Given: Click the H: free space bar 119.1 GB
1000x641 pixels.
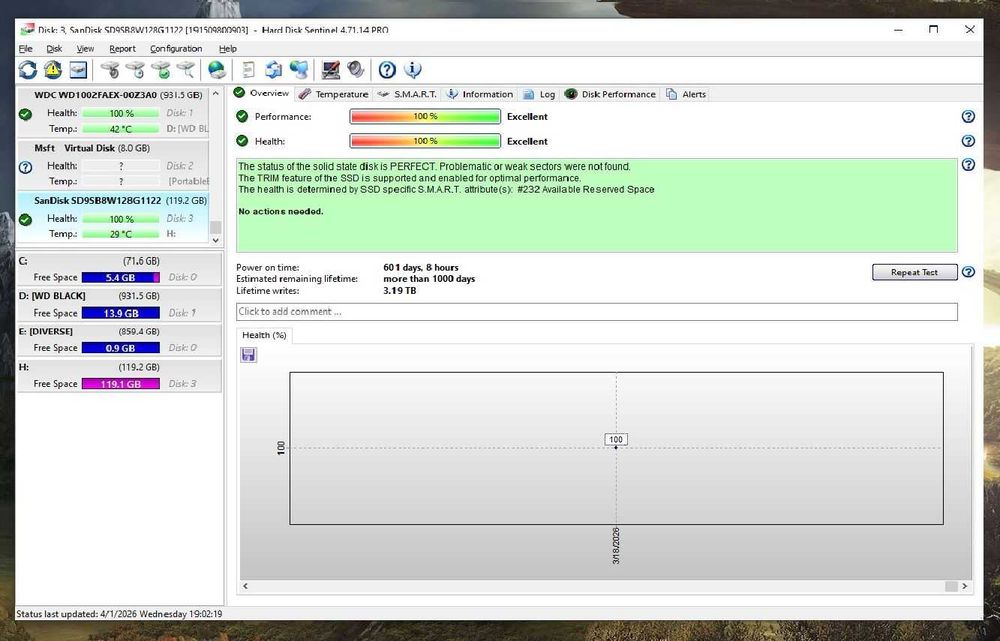Looking at the screenshot, I should point(121,384).
